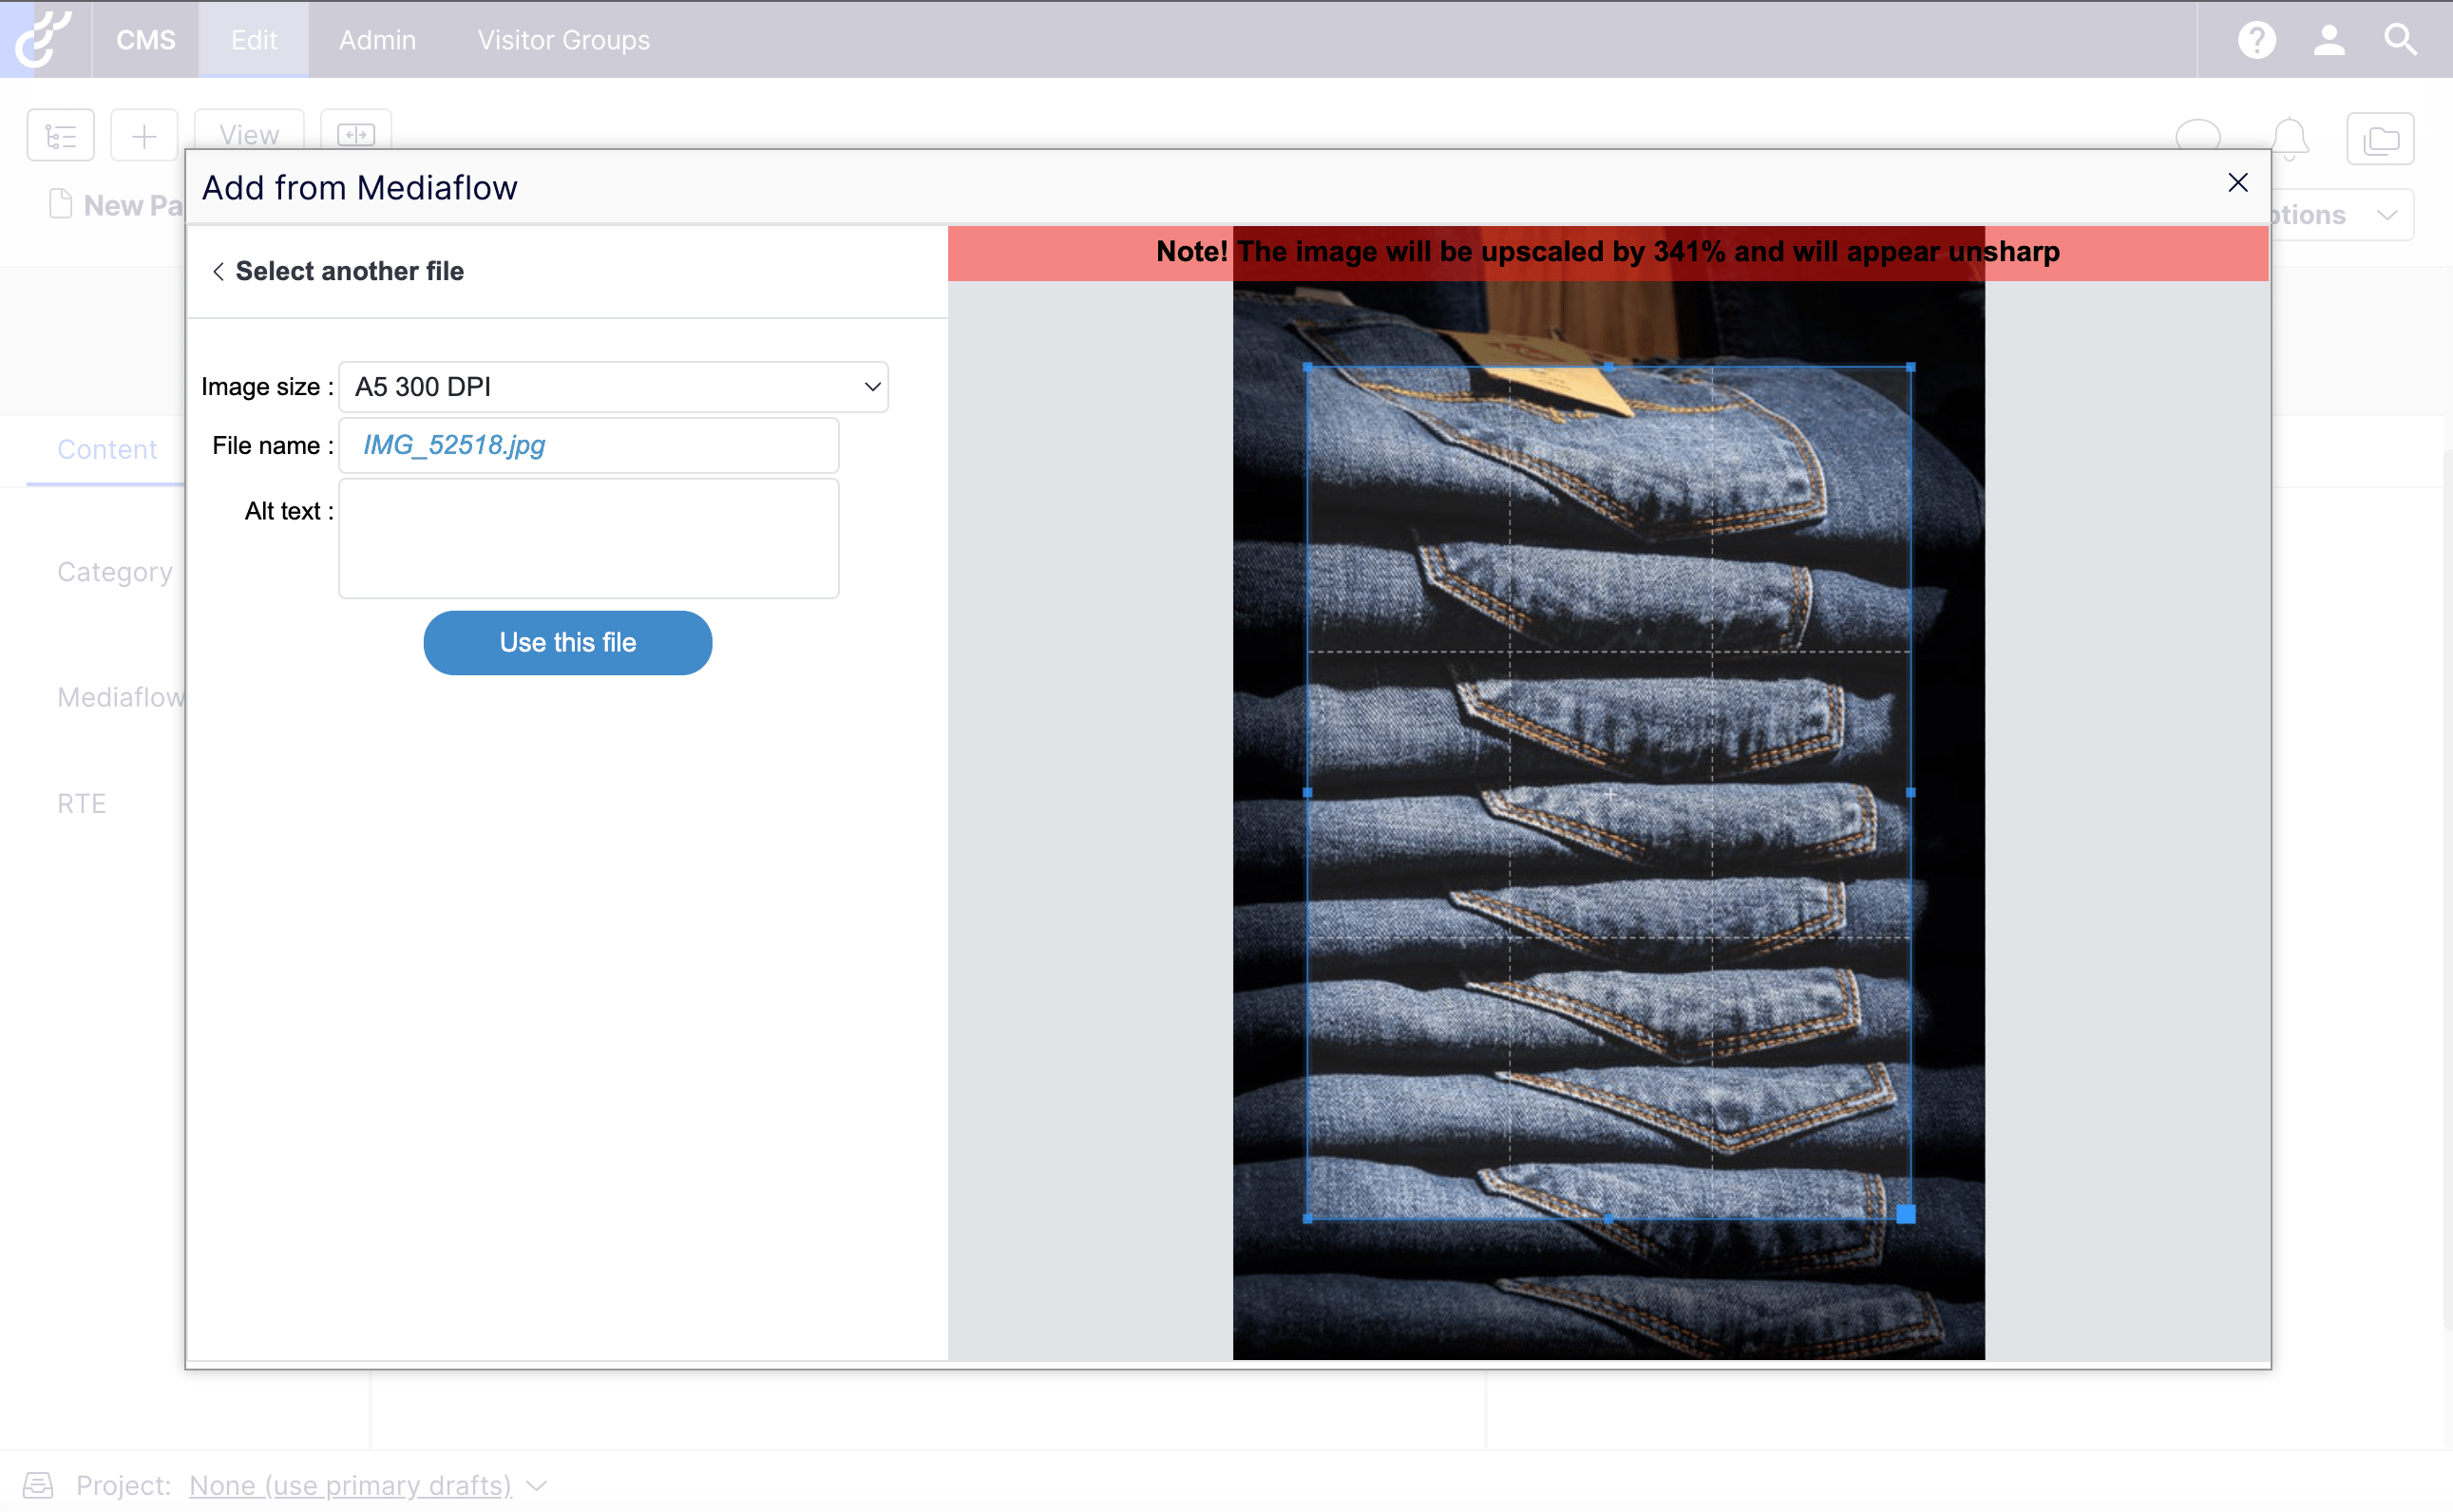This screenshot has width=2453, height=1512.
Task: Switch to the Content tab
Action: pos(106,449)
